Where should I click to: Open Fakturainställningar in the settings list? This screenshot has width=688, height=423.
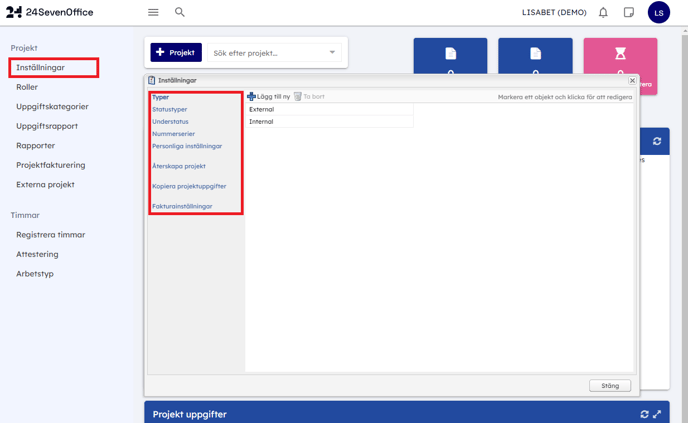tap(182, 206)
